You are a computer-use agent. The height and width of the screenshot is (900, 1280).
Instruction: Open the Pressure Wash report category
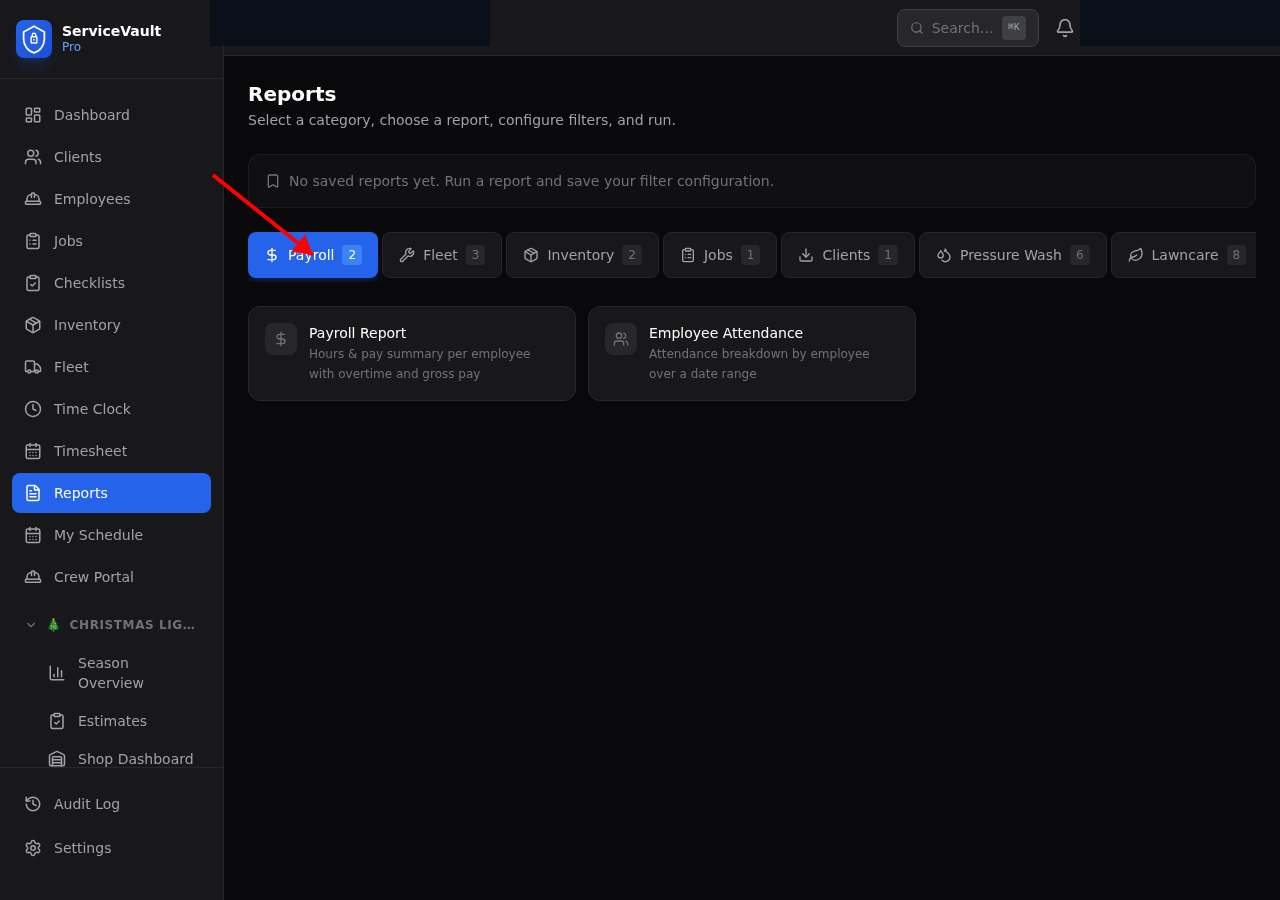(x=1012, y=255)
